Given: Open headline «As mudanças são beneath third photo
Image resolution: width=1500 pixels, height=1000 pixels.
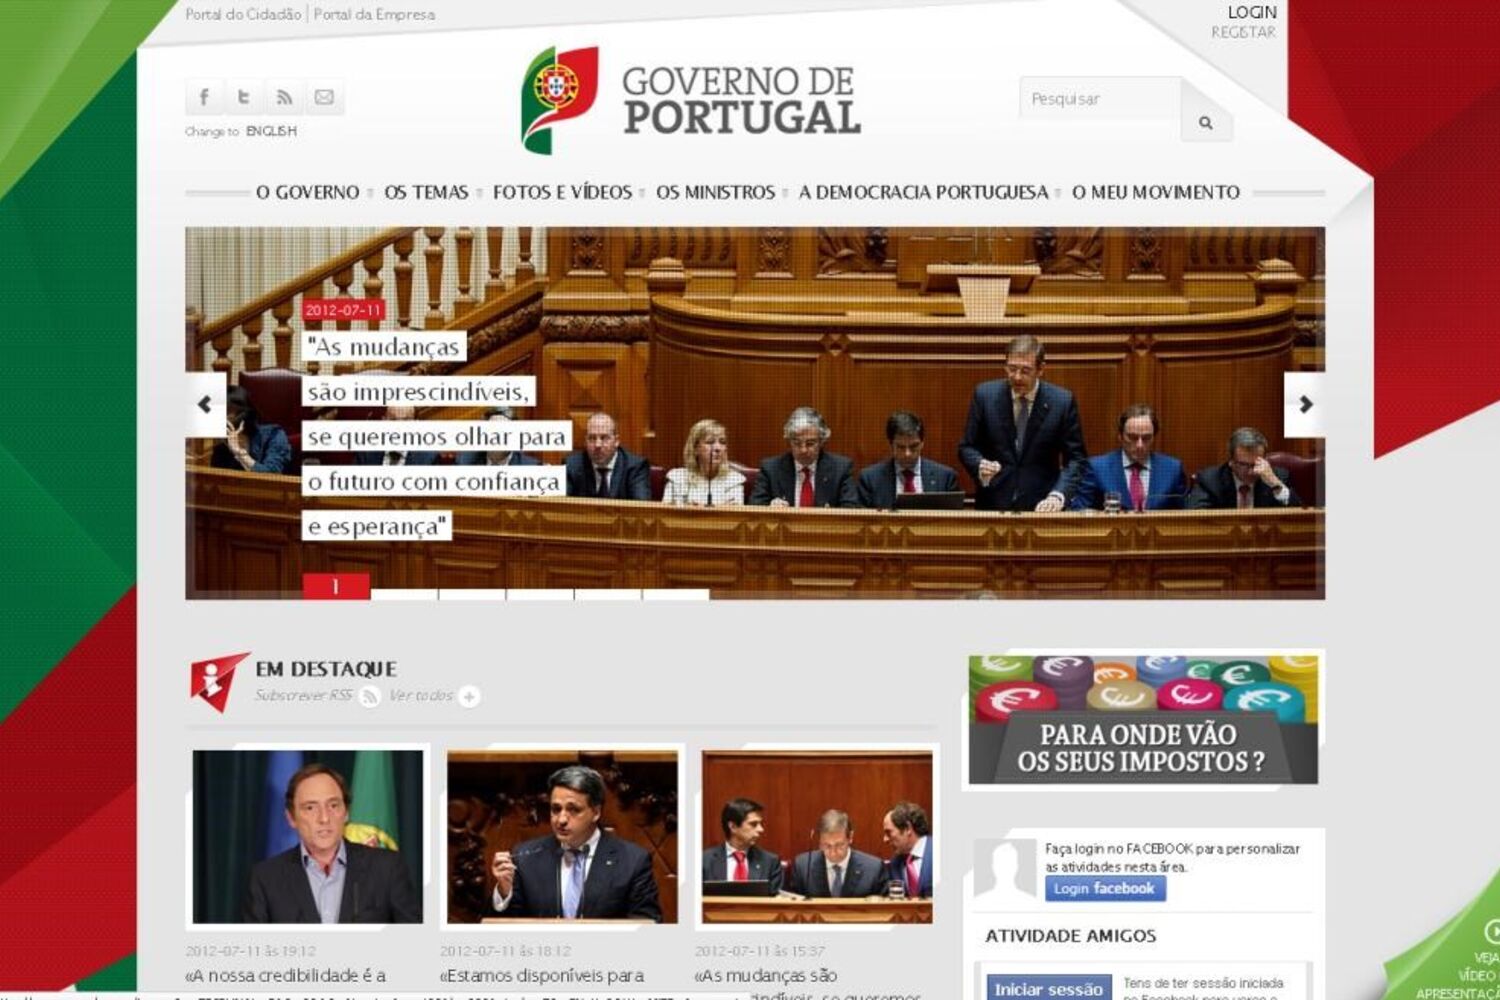Looking at the screenshot, I should (x=766, y=975).
